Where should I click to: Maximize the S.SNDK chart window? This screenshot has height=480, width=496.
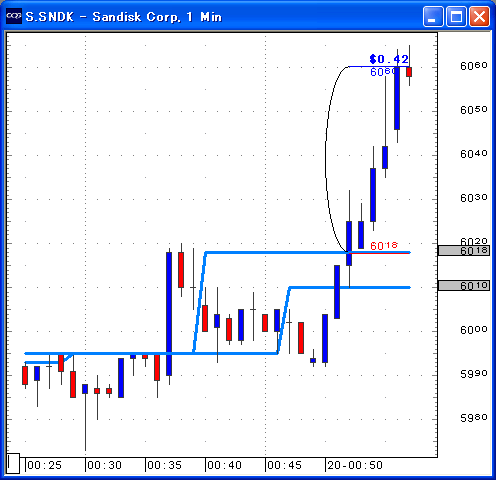(456, 16)
